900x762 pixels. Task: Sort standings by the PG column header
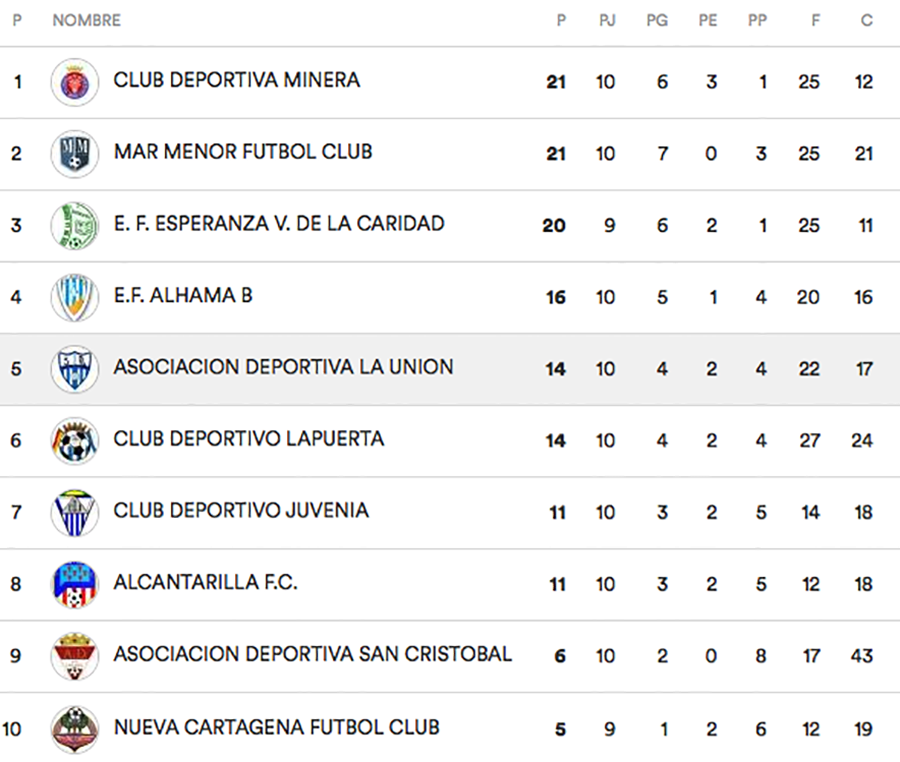coord(657,21)
